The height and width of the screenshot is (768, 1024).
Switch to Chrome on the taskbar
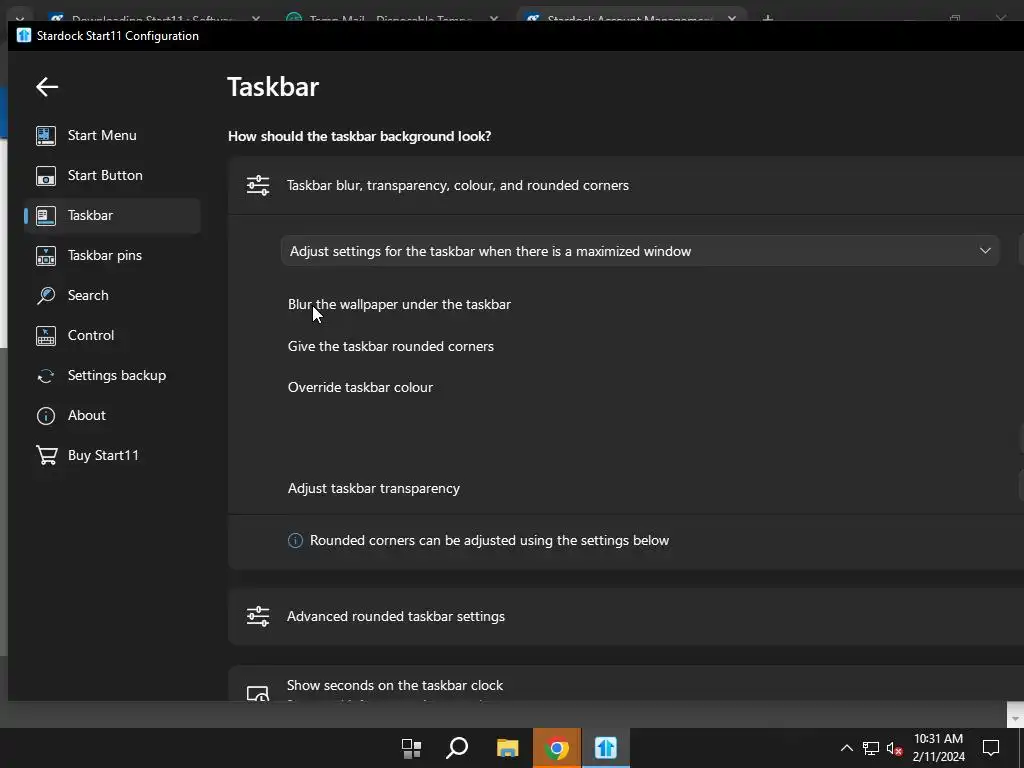coord(556,748)
